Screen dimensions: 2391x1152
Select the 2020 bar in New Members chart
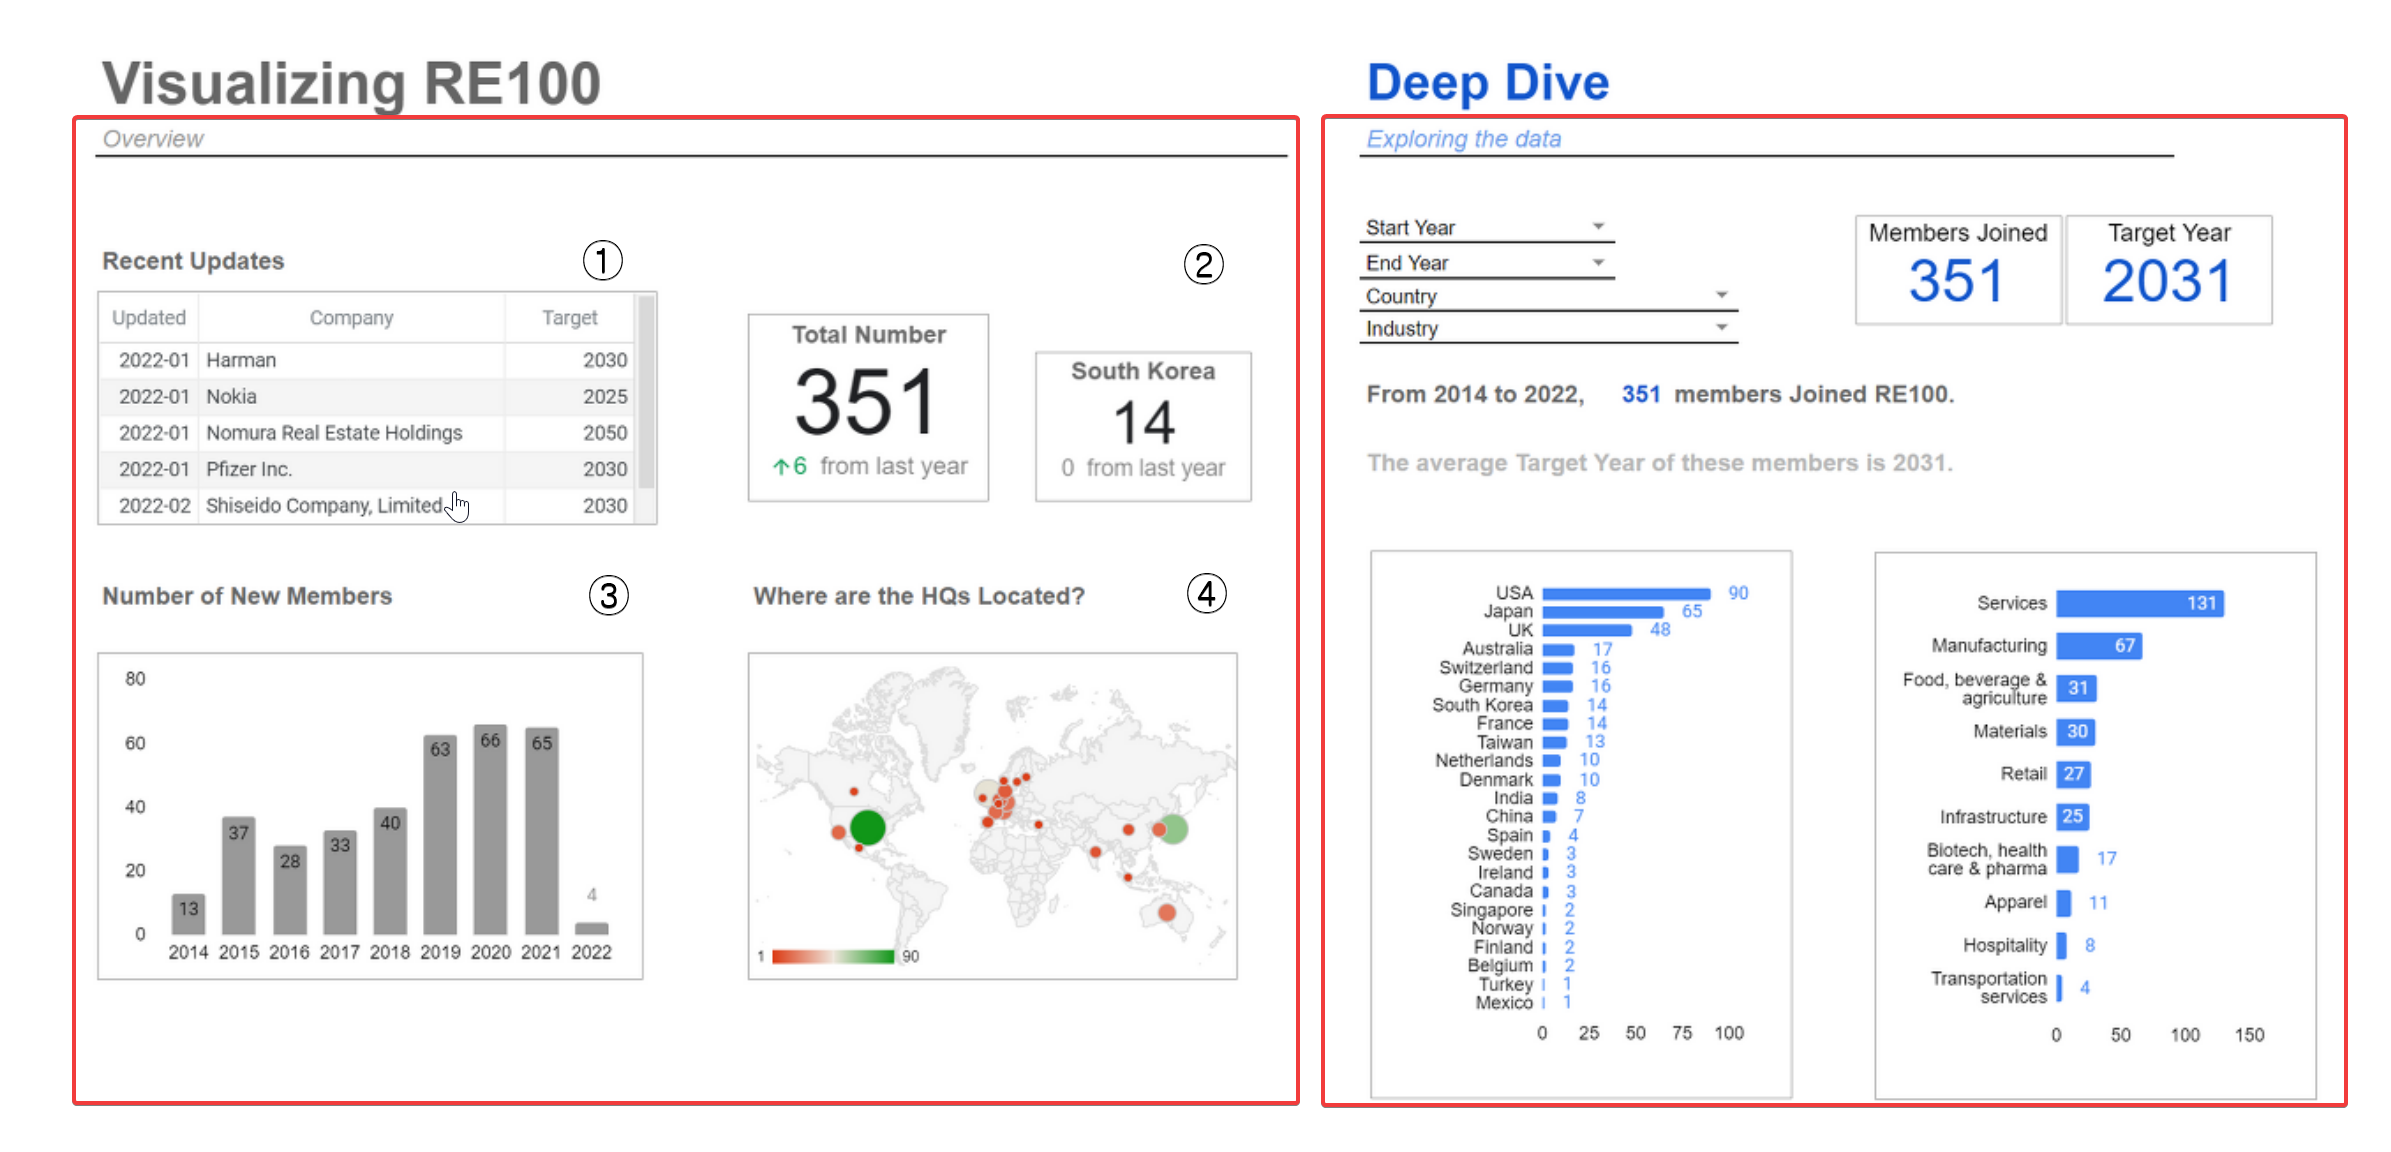pos(490,830)
